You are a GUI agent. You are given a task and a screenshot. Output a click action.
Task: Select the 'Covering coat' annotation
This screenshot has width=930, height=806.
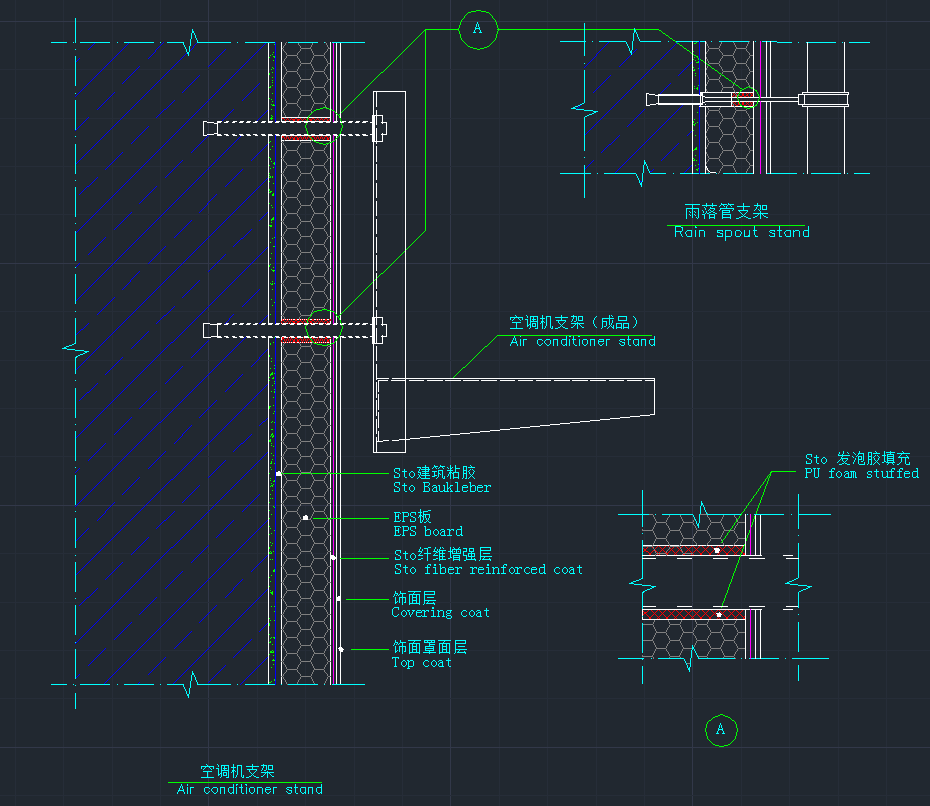point(440,612)
